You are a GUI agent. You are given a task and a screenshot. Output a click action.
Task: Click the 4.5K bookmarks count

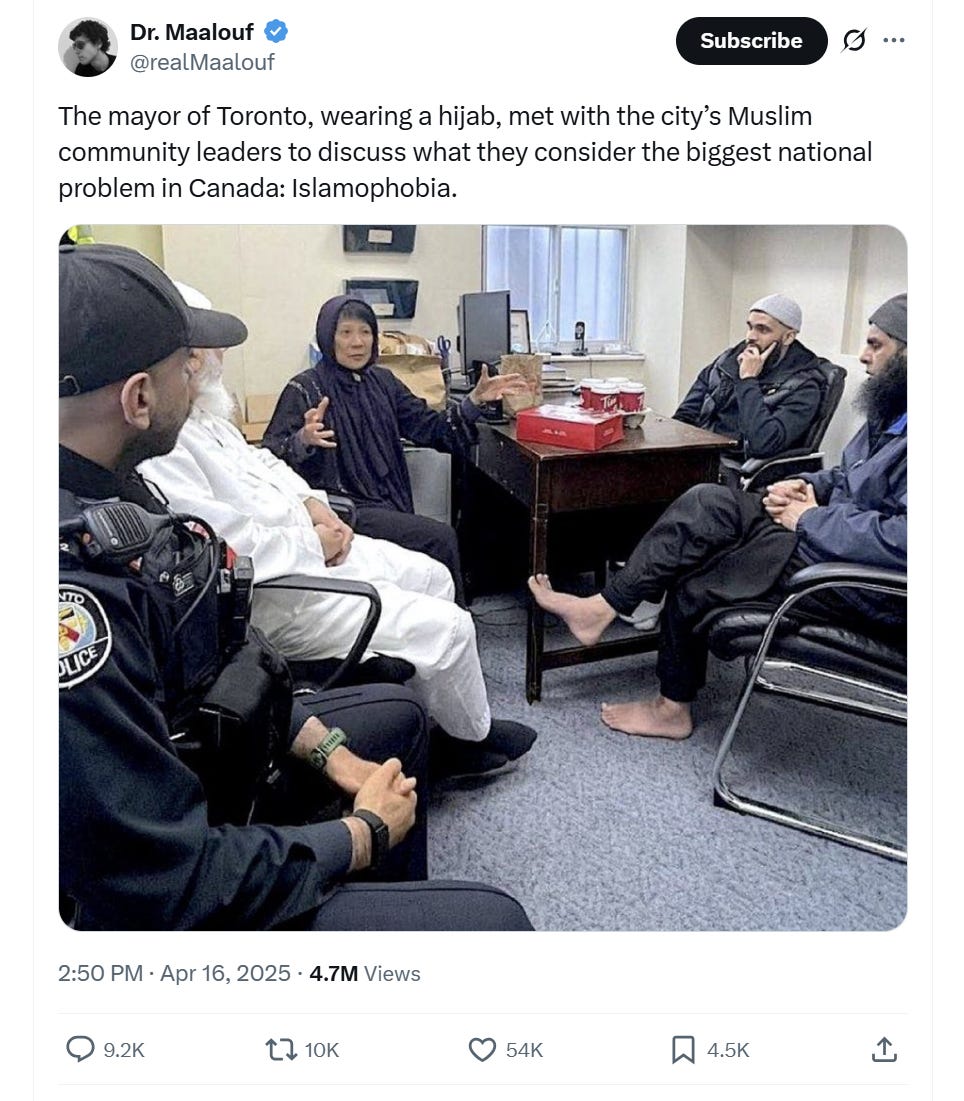click(728, 1050)
